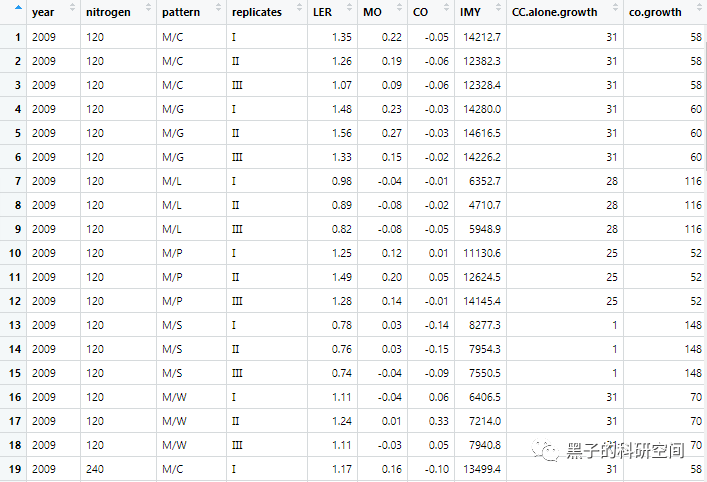Image resolution: width=707 pixels, height=482 pixels.
Task: Sort by the MO column arrows
Action: tap(399, 7)
